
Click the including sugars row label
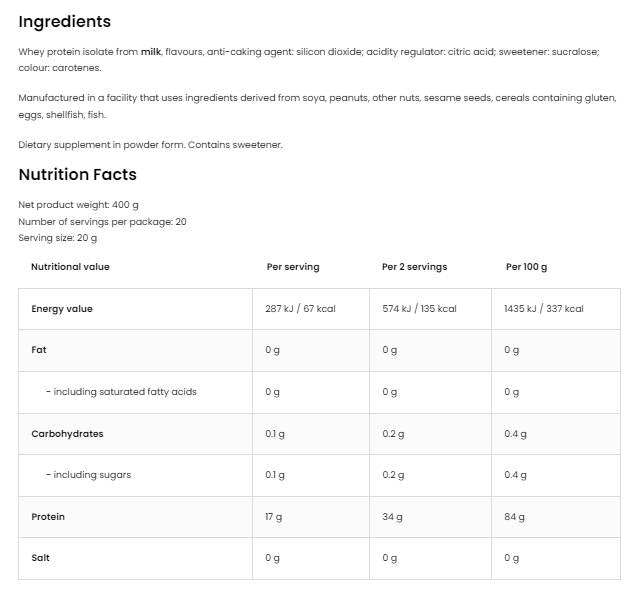click(88, 475)
